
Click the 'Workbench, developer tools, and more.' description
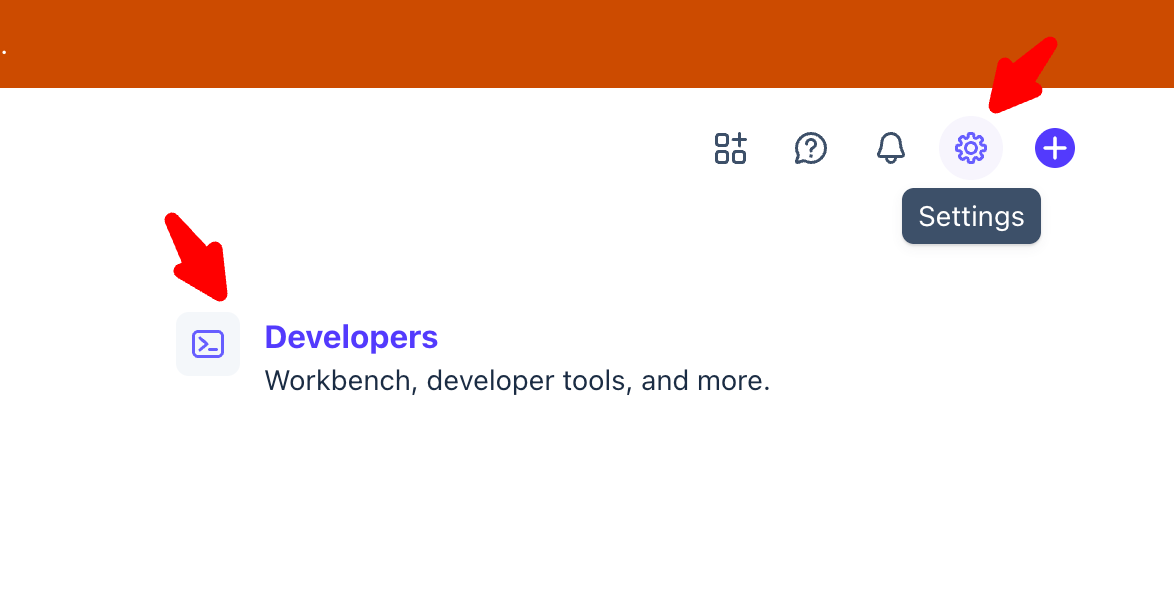pos(517,380)
